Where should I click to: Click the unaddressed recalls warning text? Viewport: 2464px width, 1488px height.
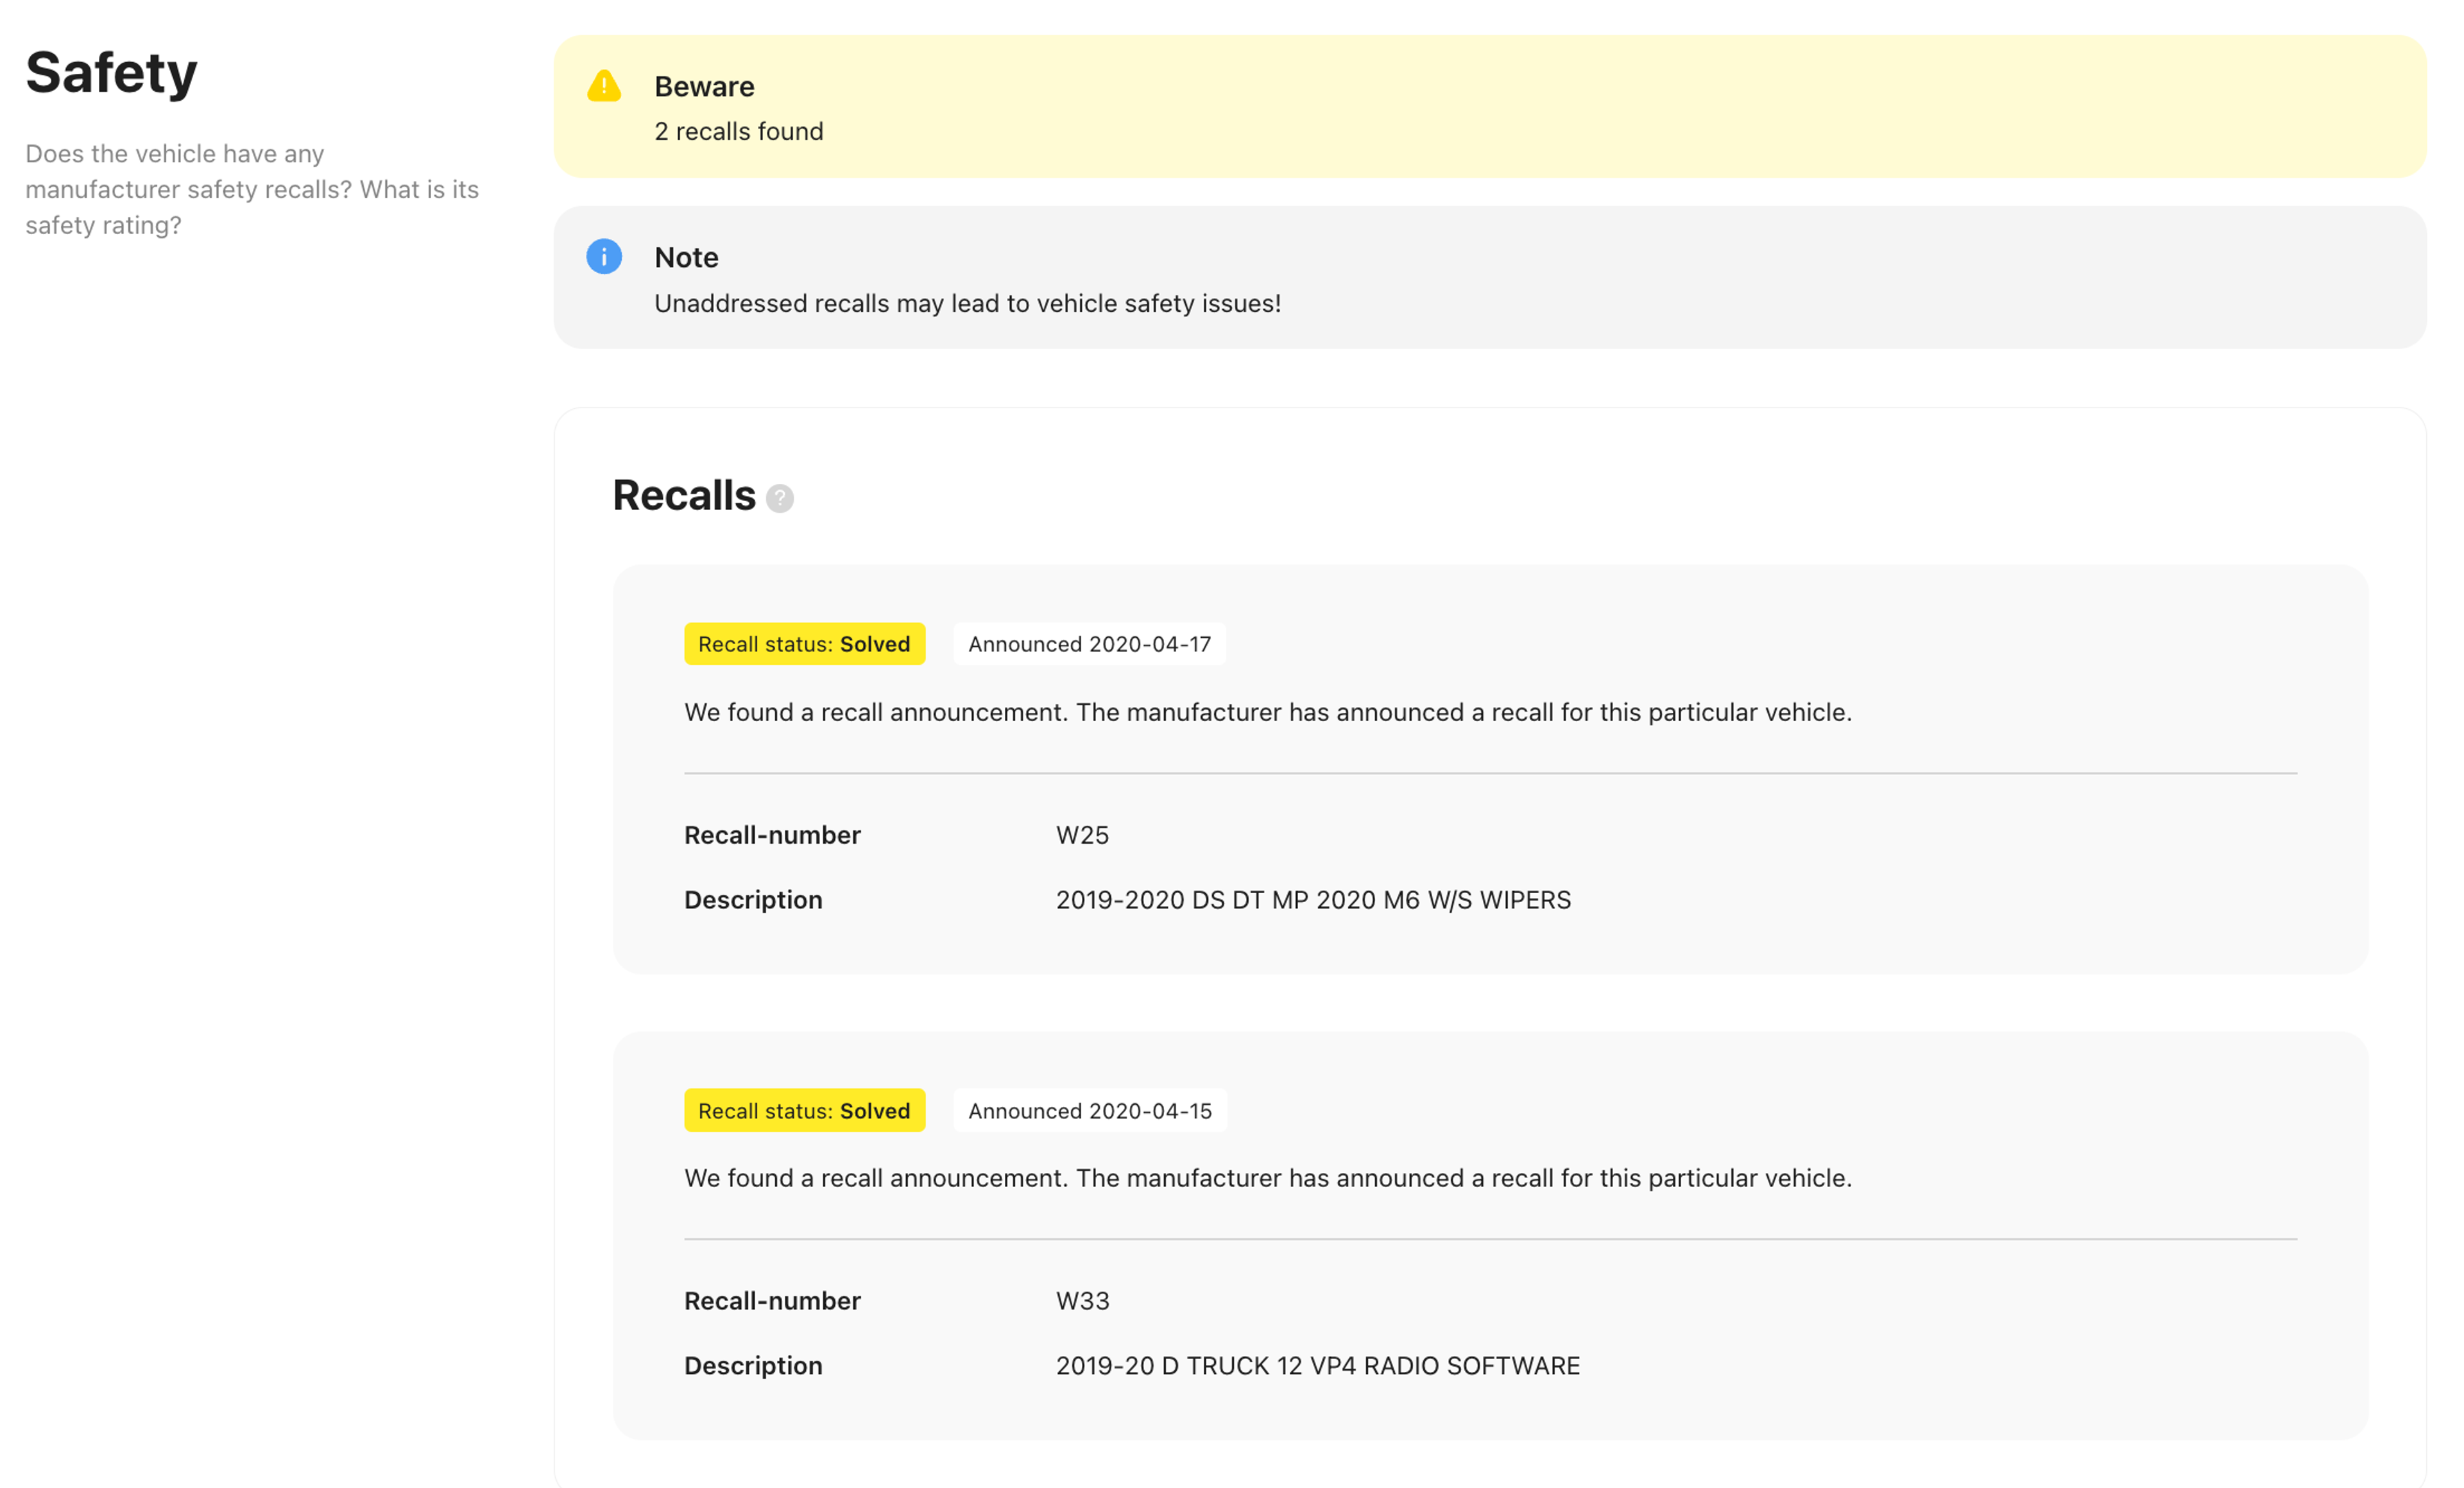967,304
